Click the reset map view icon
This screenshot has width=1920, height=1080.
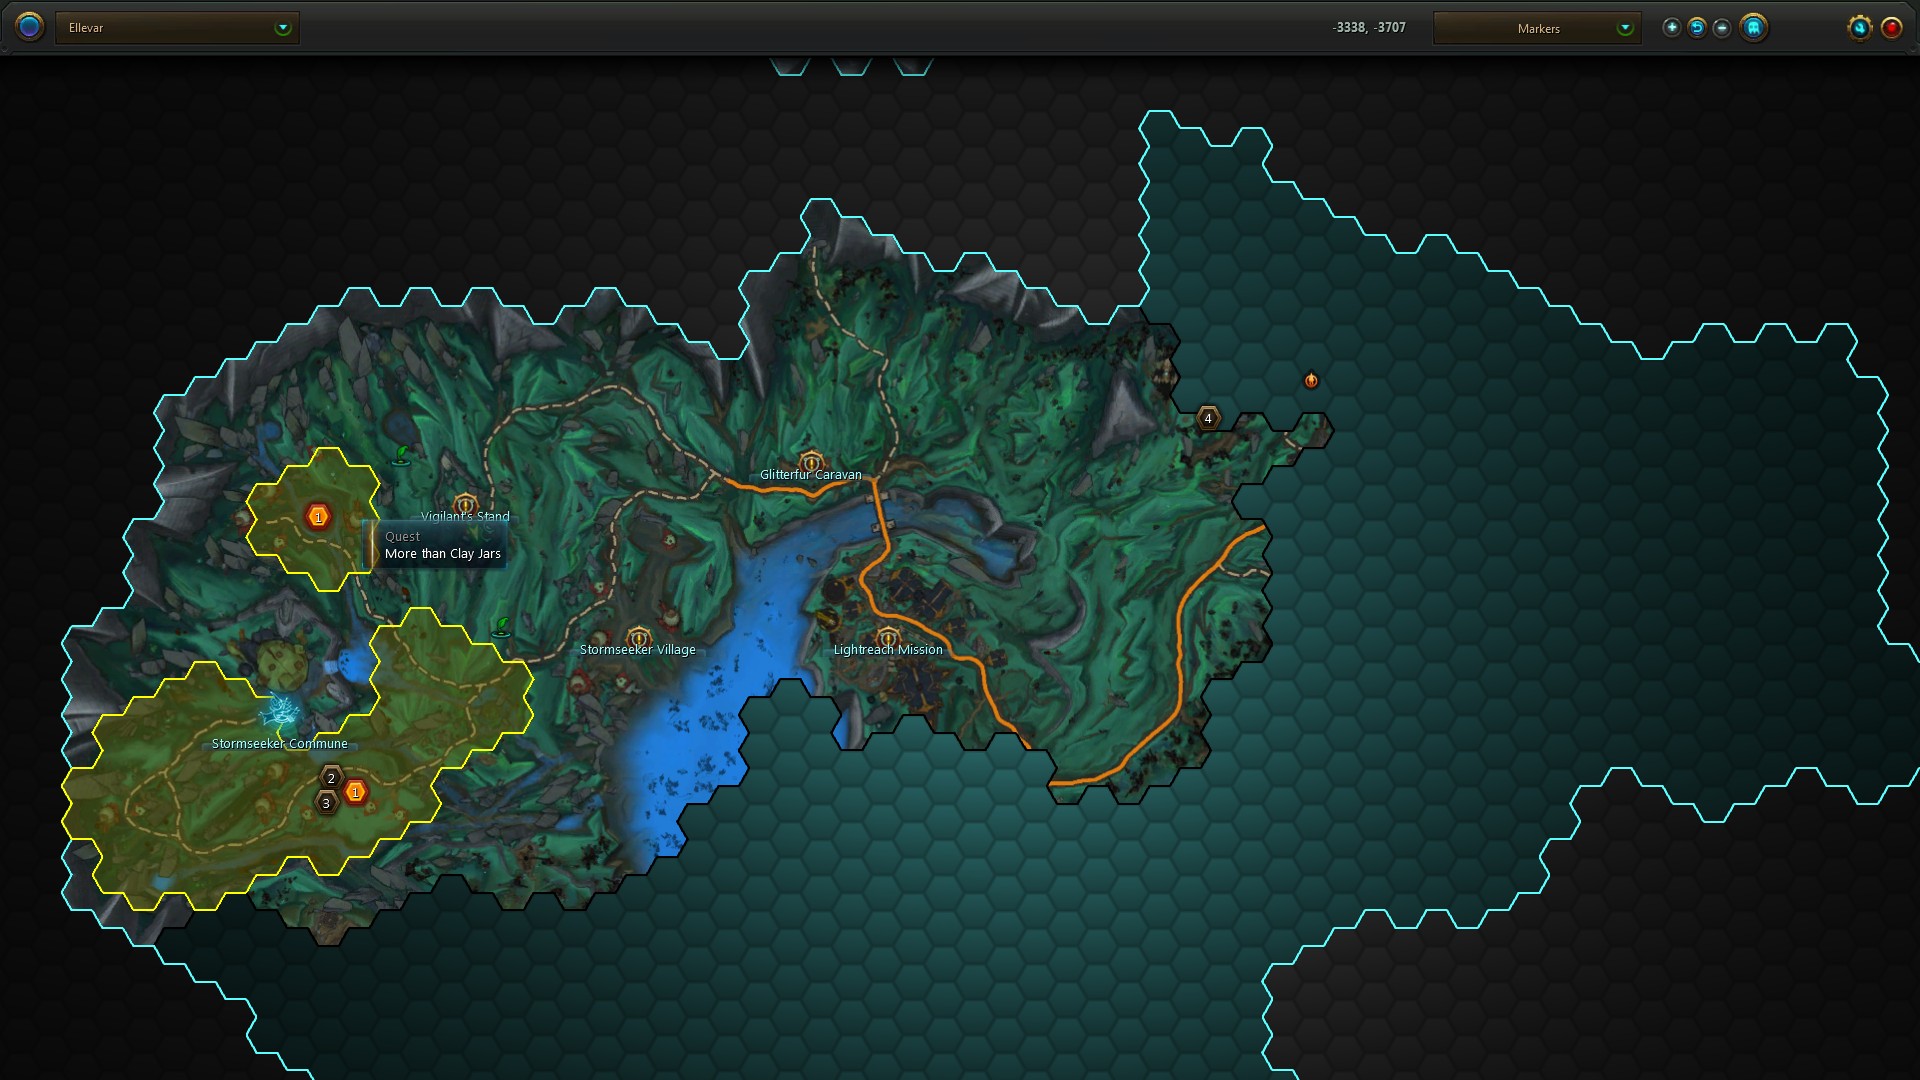(1697, 28)
